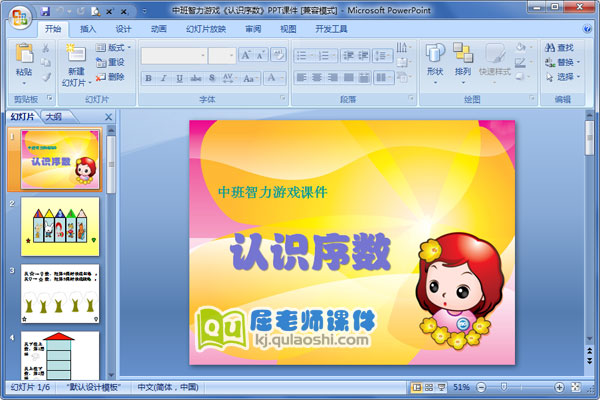
Task: Click the zoom slider handle
Action: click(x=504, y=387)
